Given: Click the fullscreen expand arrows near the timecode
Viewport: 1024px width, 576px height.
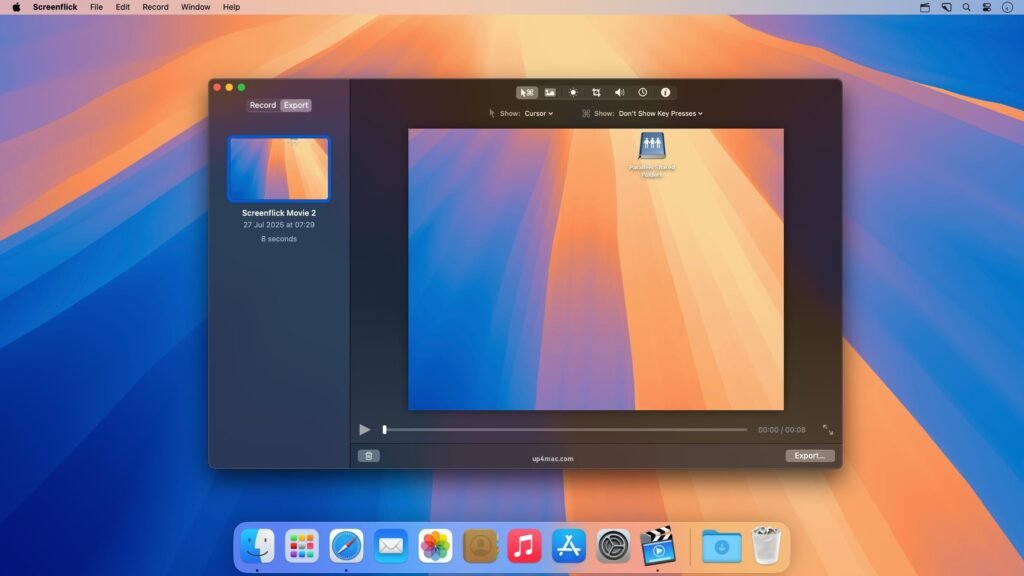Looking at the screenshot, I should click(828, 430).
